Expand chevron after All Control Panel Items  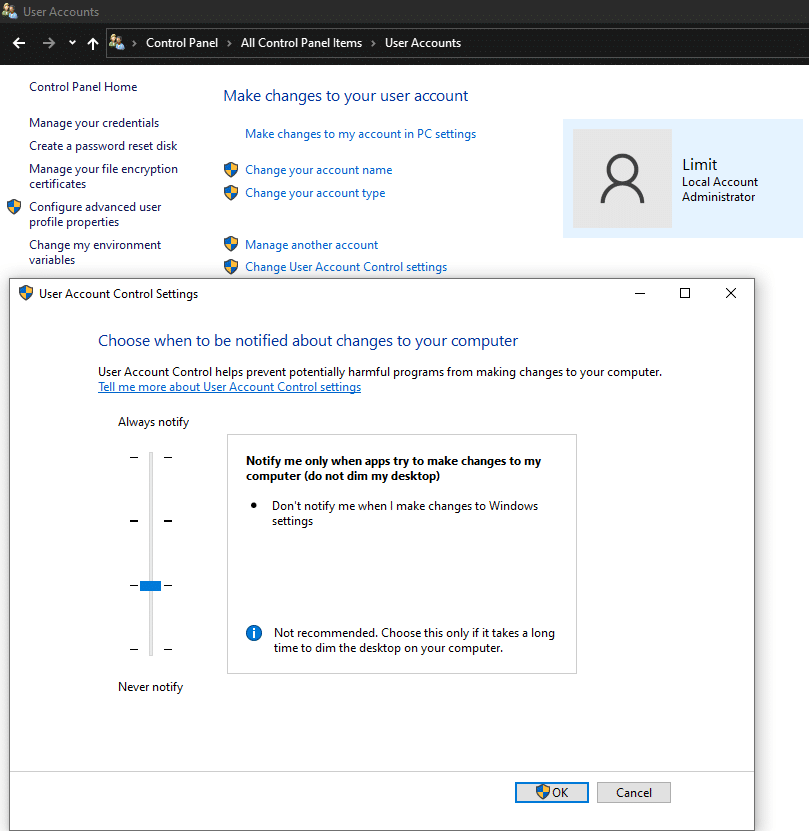pyautogui.click(x=373, y=43)
